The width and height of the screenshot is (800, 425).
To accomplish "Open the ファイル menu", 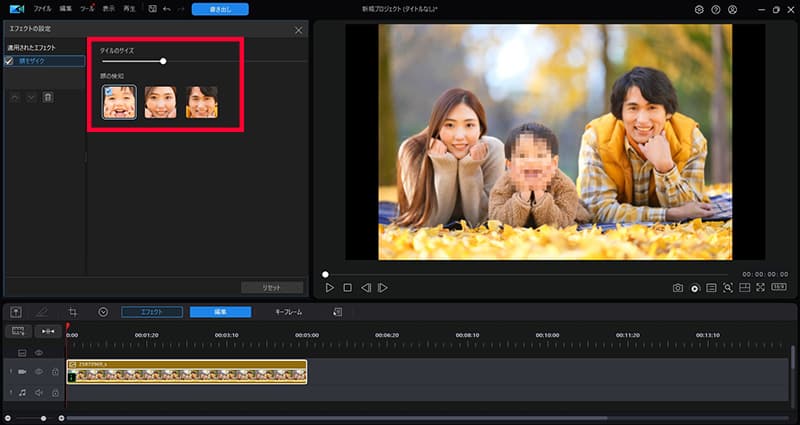I will pos(43,9).
